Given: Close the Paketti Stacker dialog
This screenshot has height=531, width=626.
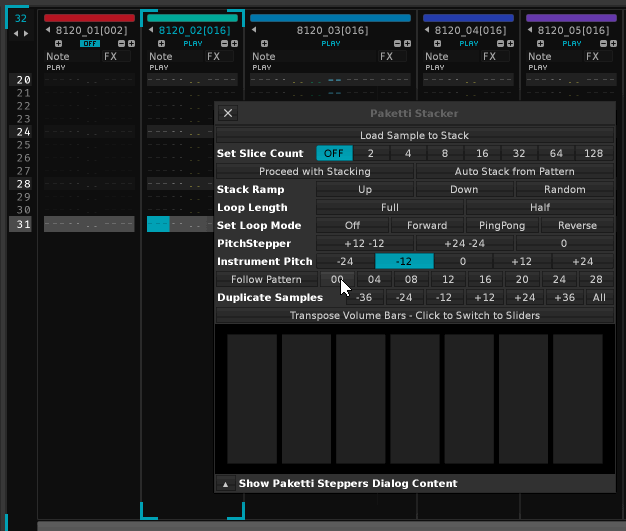Looking at the screenshot, I should point(228,114).
